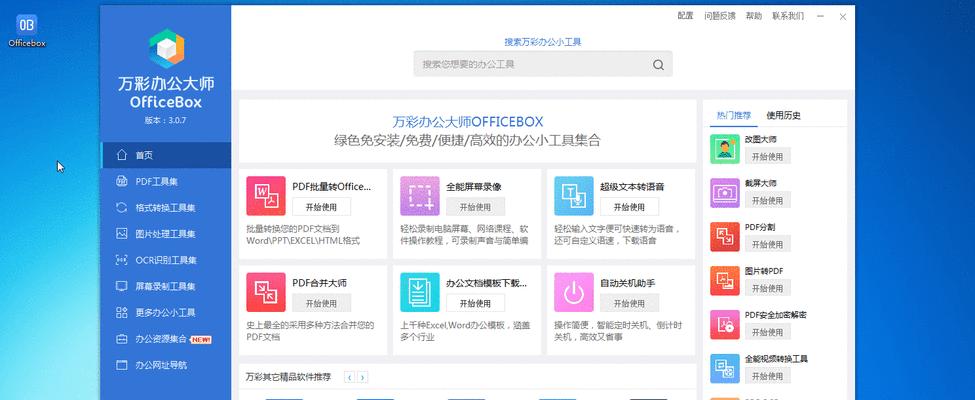Start using 超级文本转语音
Image resolution: width=975 pixels, height=400 pixels.
(x=629, y=207)
